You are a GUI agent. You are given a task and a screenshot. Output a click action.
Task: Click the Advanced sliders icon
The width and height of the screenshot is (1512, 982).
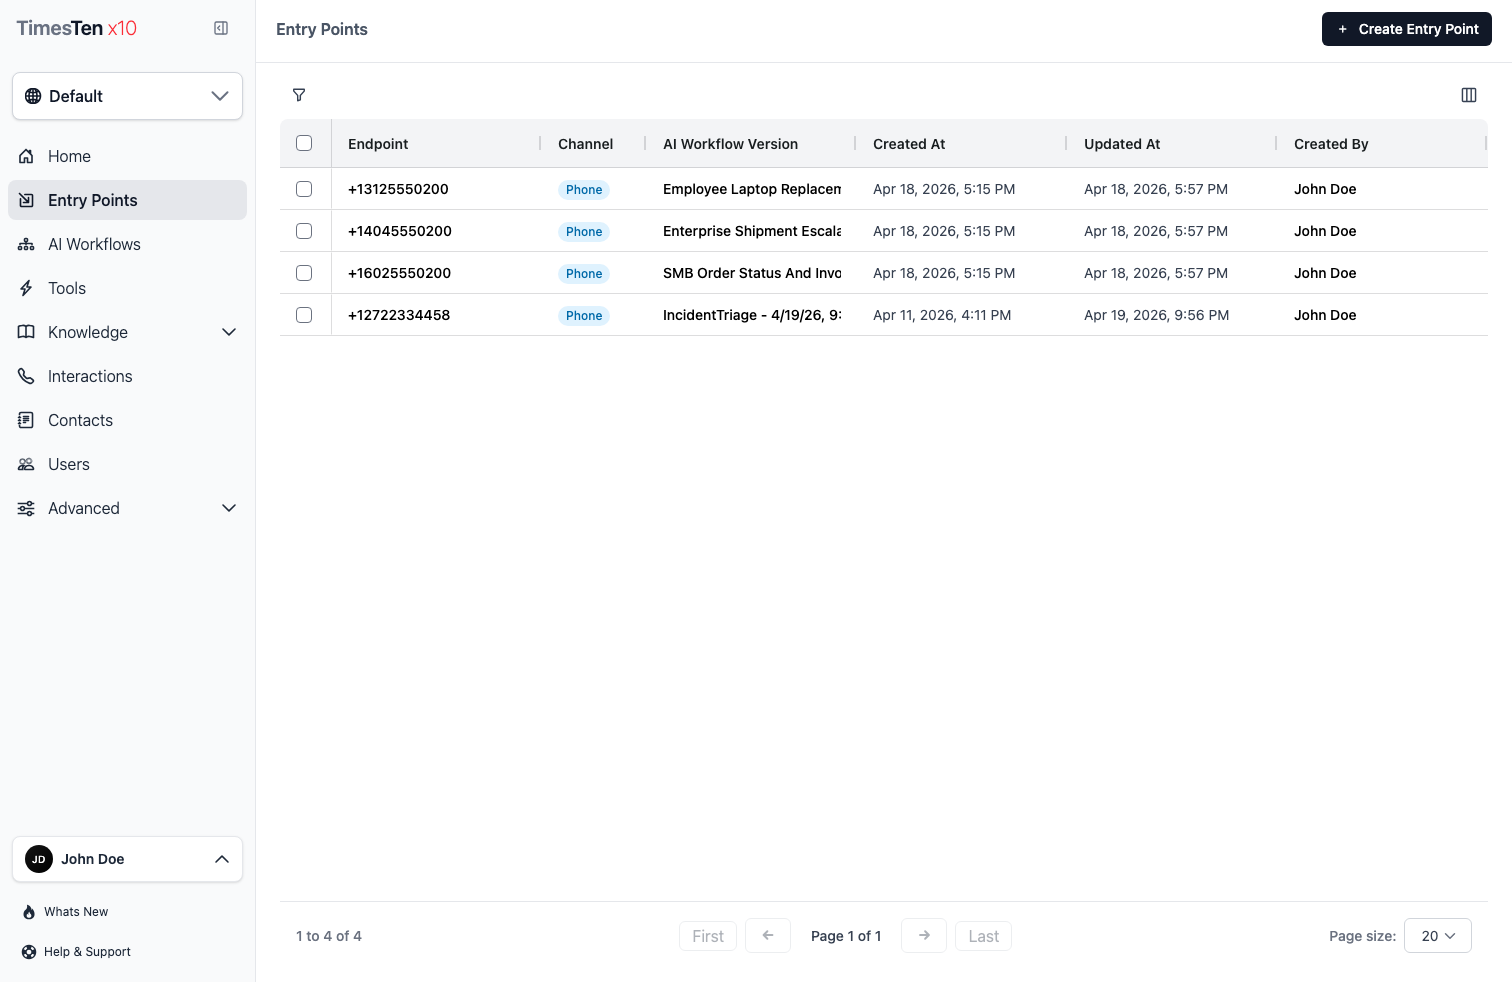point(26,508)
